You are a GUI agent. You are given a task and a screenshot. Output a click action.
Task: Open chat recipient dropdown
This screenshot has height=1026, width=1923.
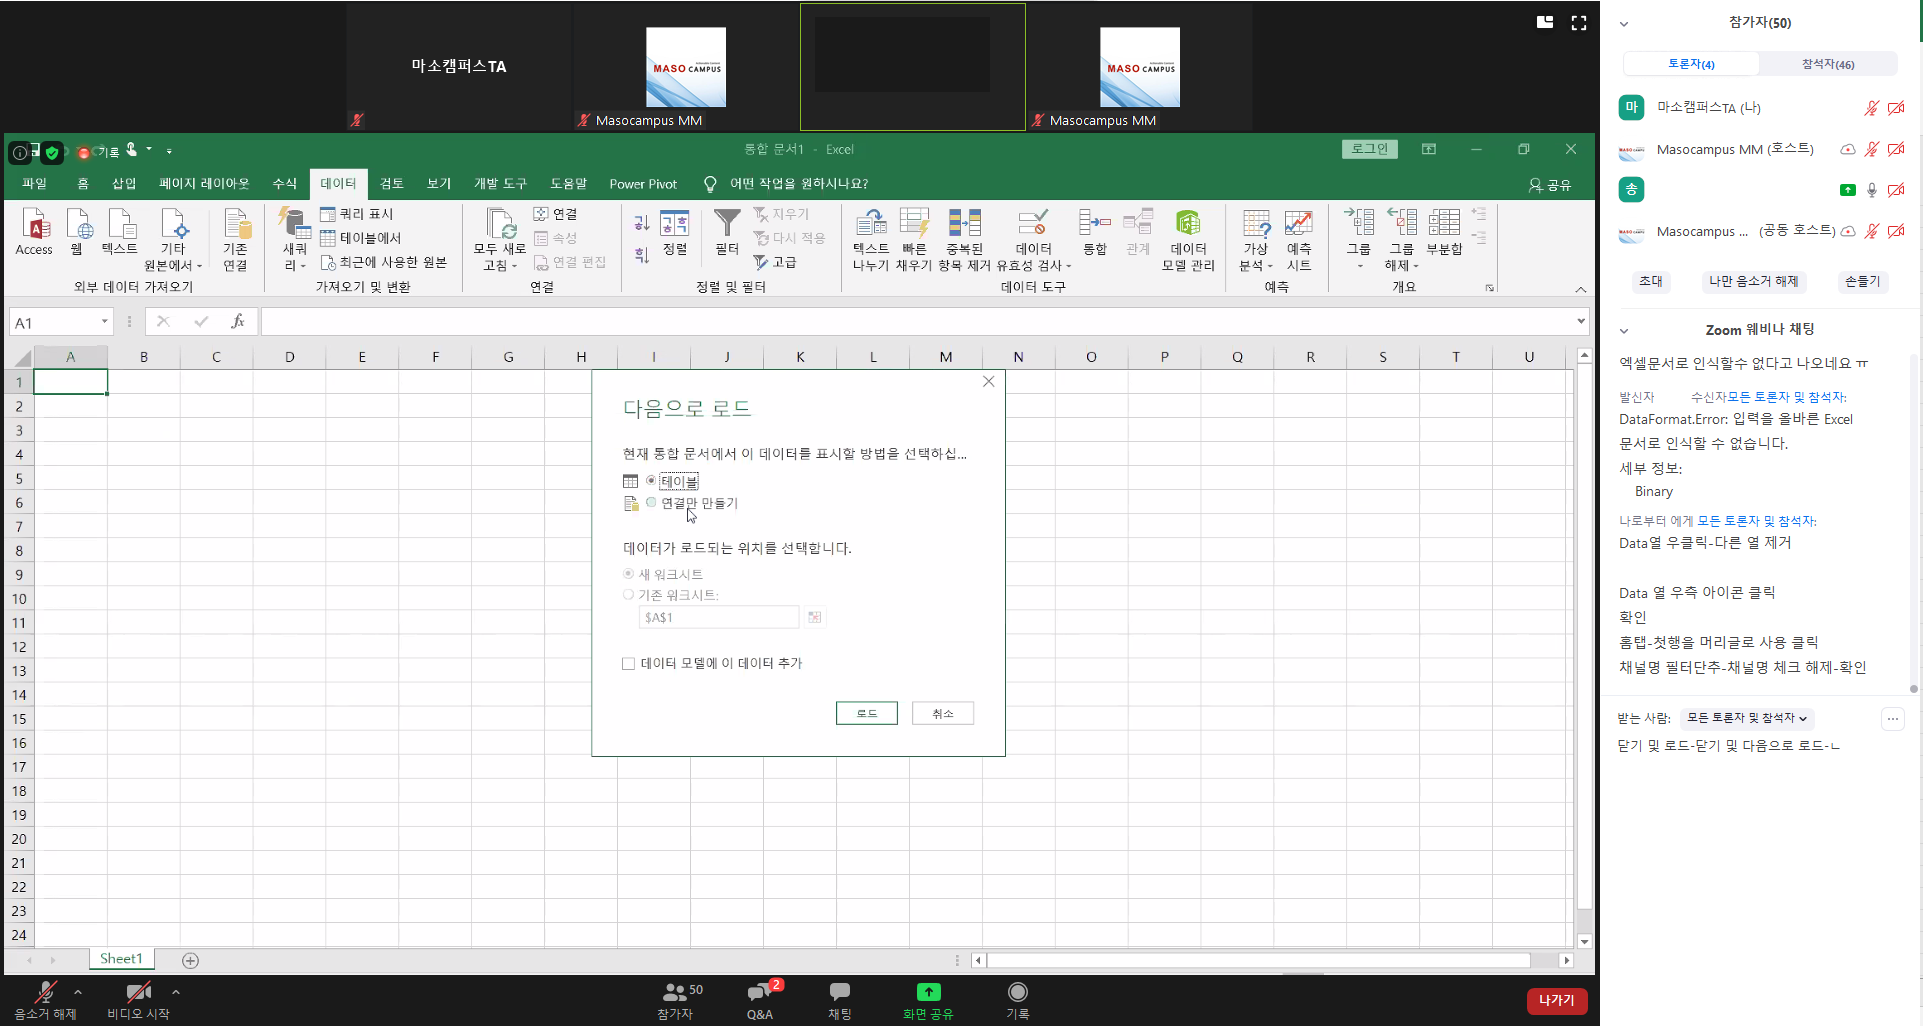tap(1746, 718)
